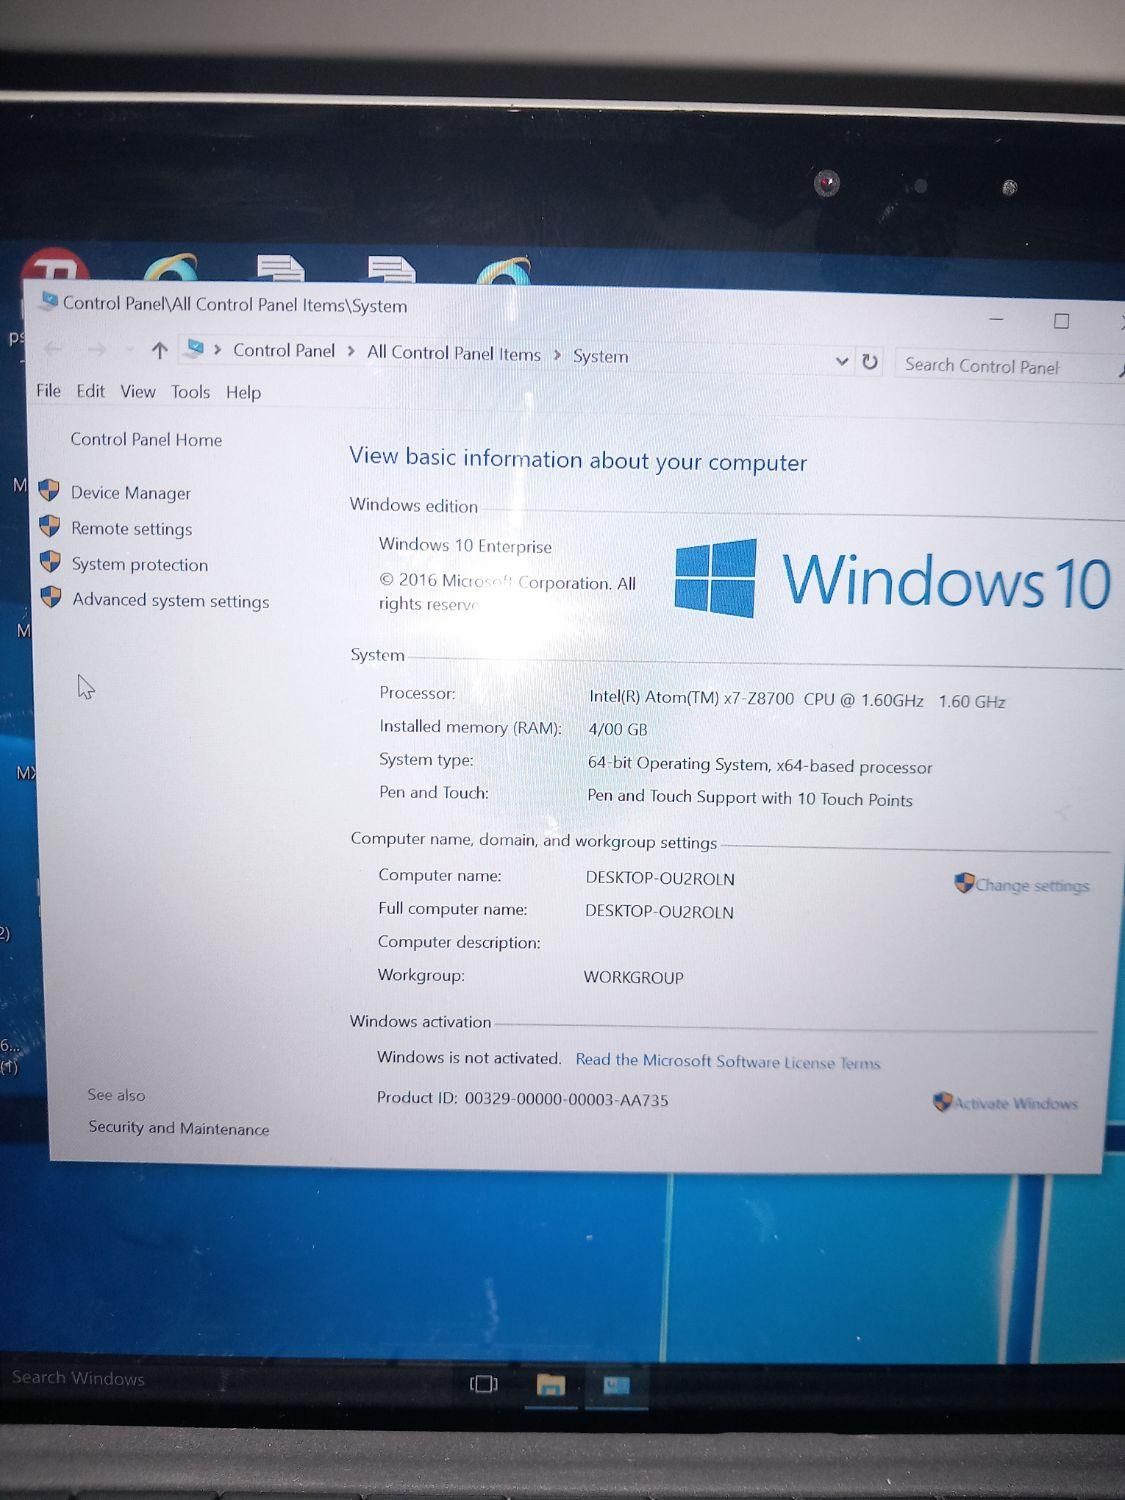
Task: Click the System protection shield icon
Action: (50, 562)
